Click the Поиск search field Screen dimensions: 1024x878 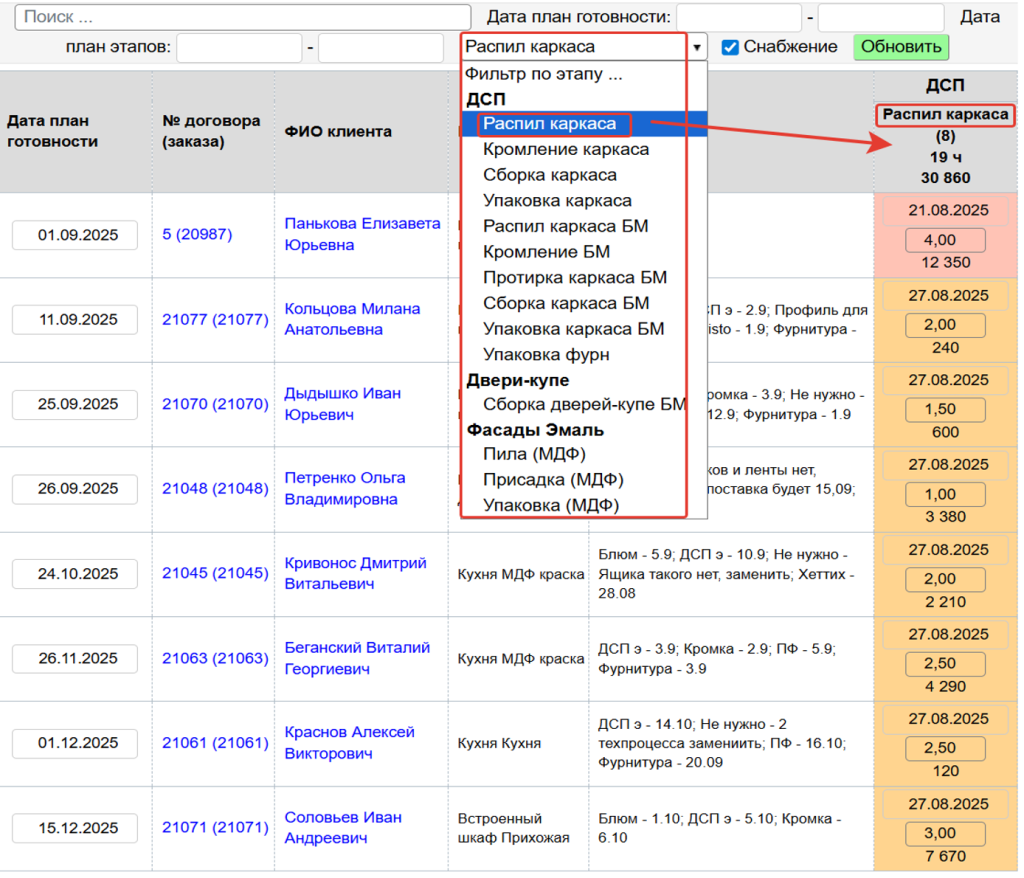tap(243, 17)
